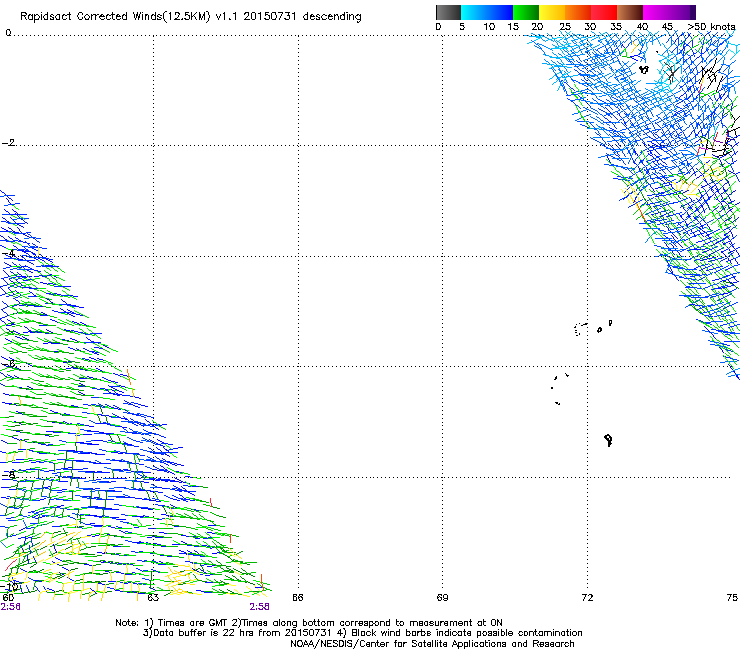740x650 pixels.
Task: Click the purple 2:58 time near longitude 60
Action: pyautogui.click(x=10, y=607)
